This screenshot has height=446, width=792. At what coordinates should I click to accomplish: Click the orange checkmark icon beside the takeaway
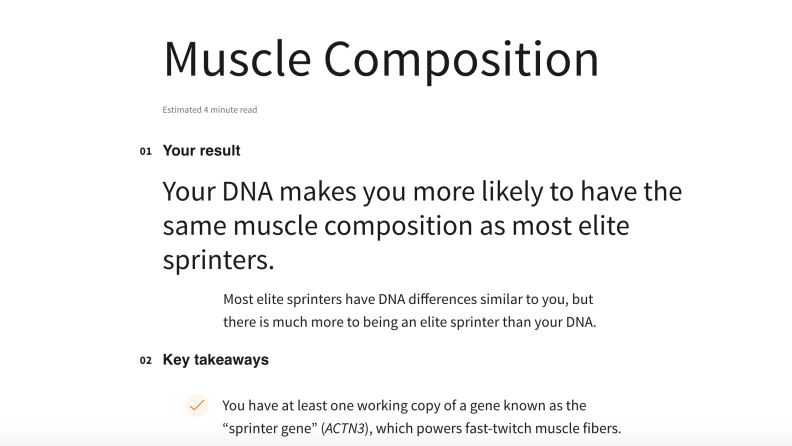[197, 405]
